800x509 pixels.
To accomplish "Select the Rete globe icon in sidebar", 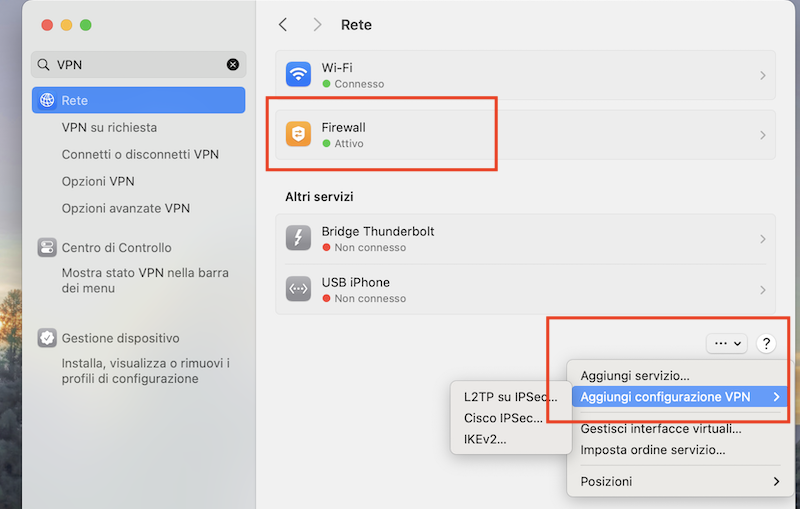I will point(47,101).
